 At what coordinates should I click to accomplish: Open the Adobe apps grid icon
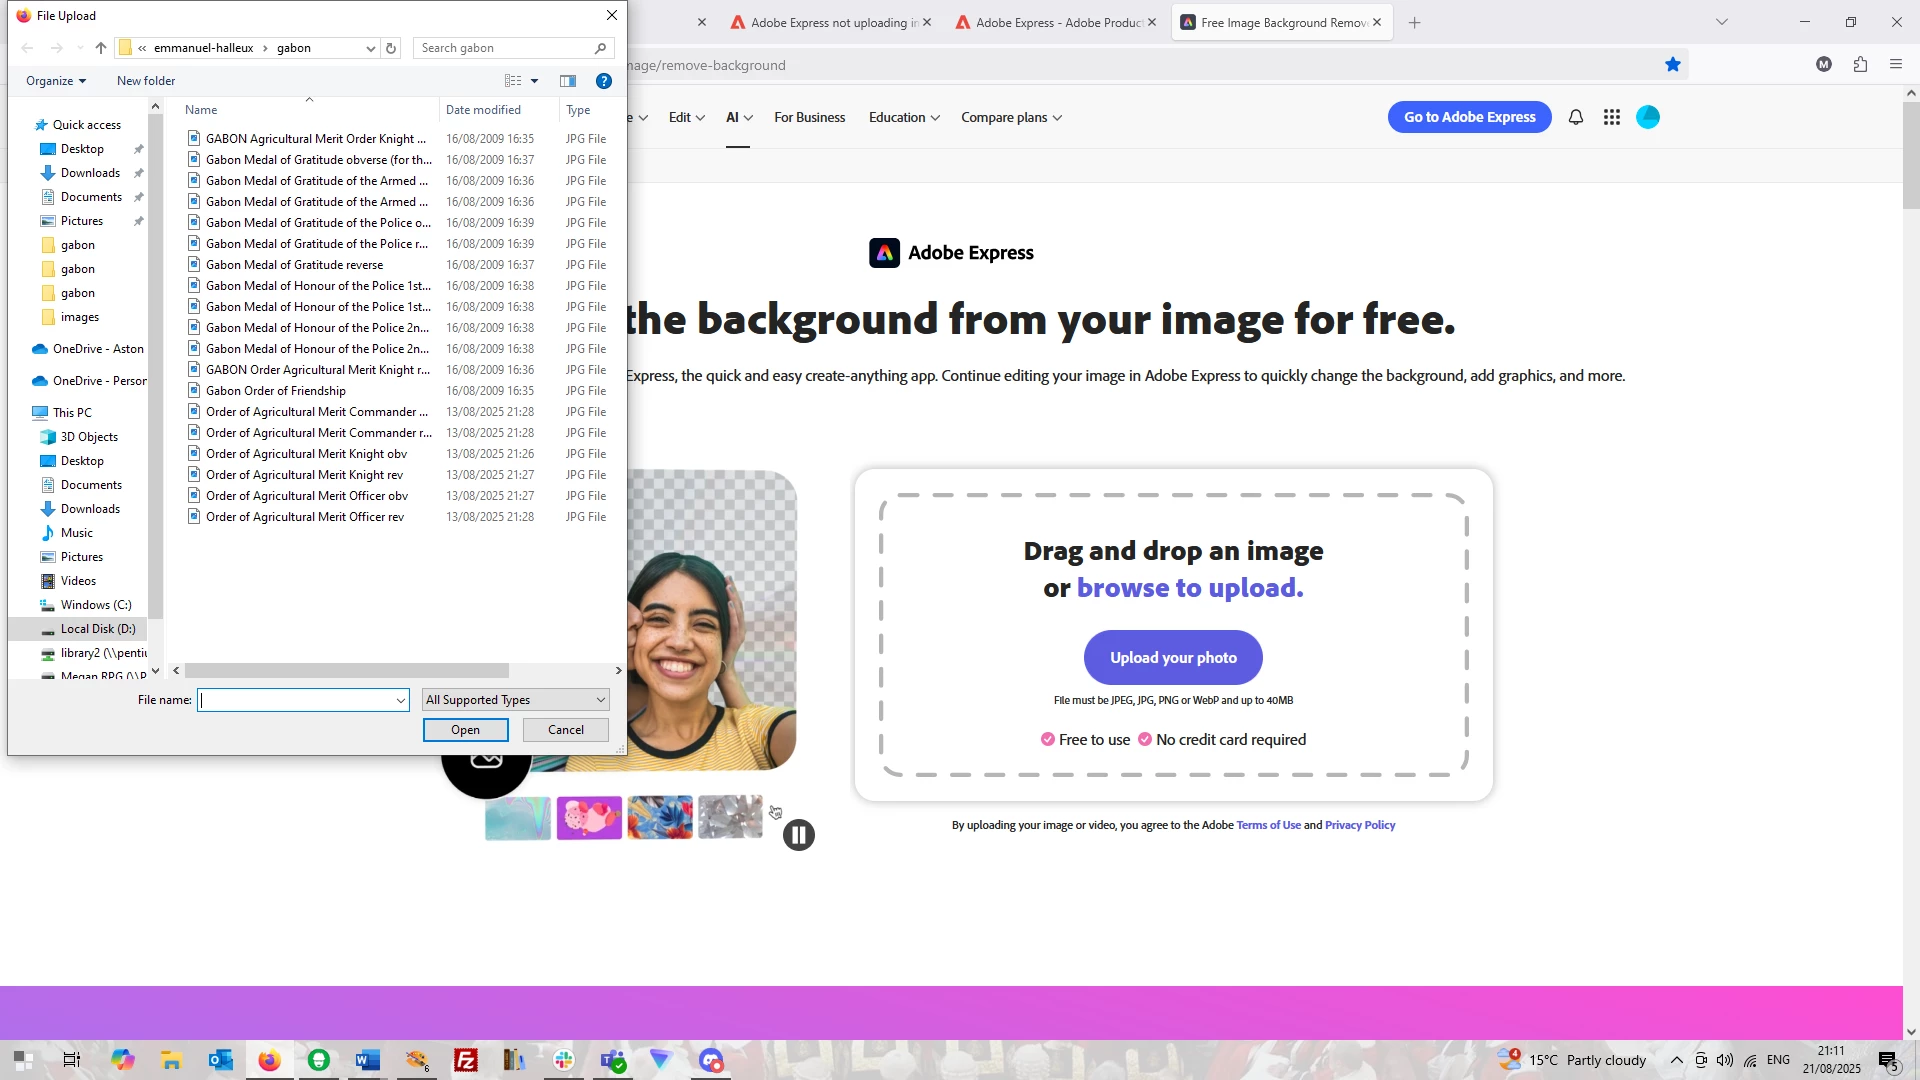pyautogui.click(x=1612, y=118)
